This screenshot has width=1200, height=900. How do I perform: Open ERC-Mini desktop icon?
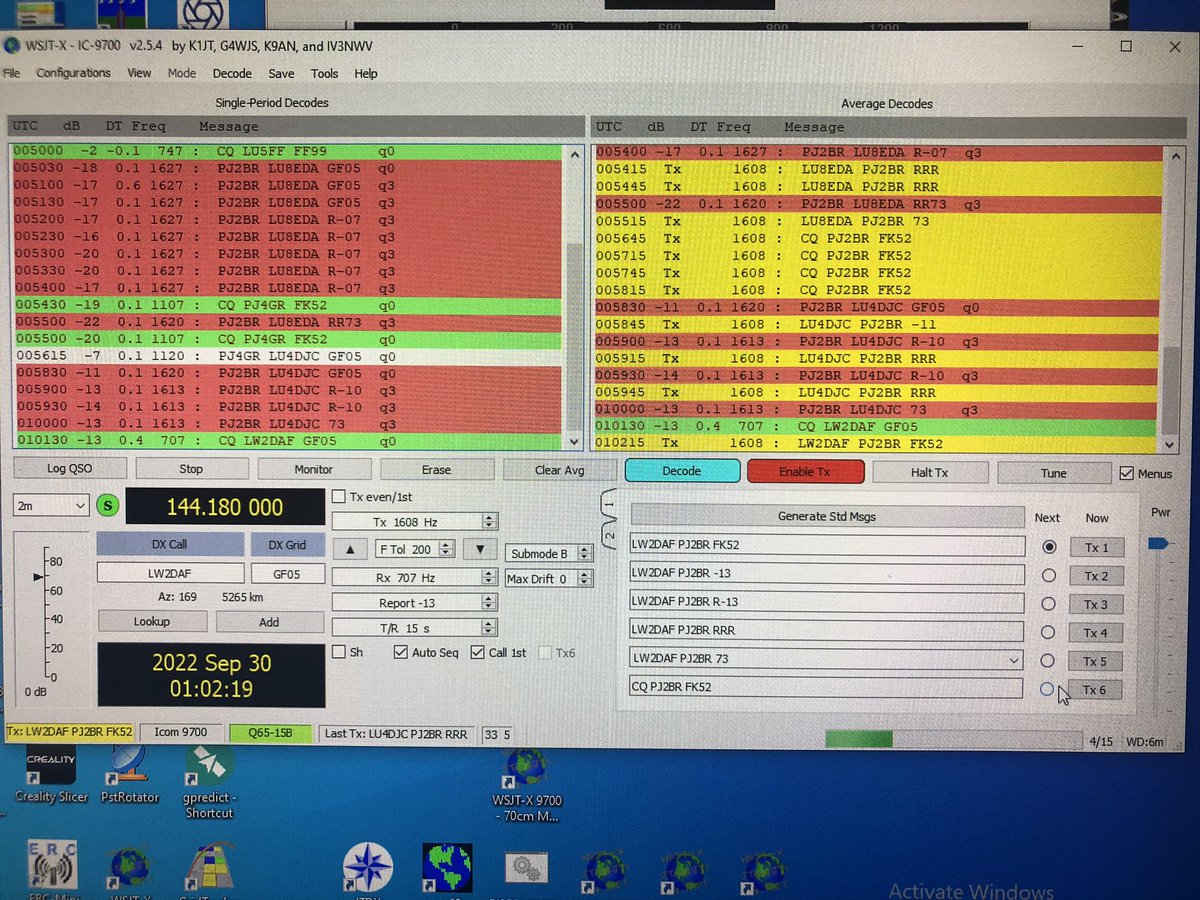pyautogui.click(x=52, y=868)
